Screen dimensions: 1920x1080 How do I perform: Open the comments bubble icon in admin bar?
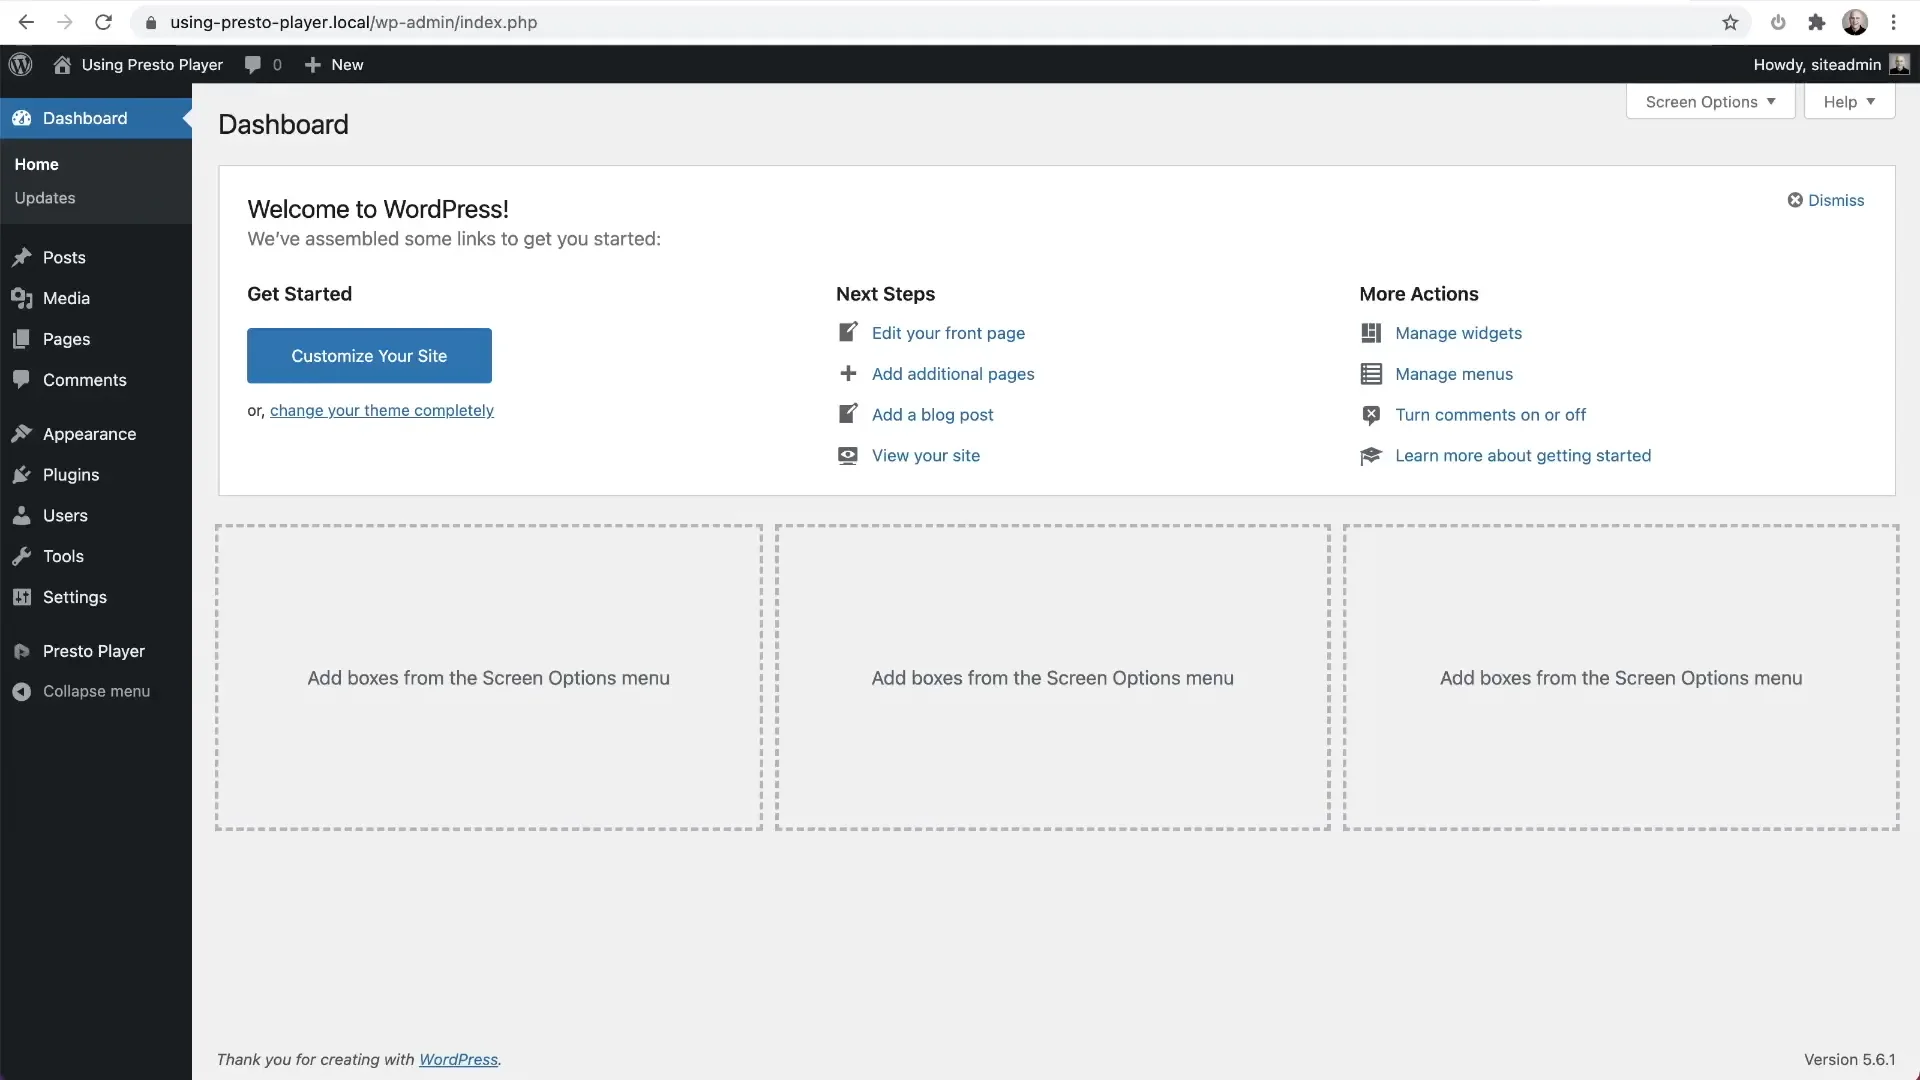(253, 65)
